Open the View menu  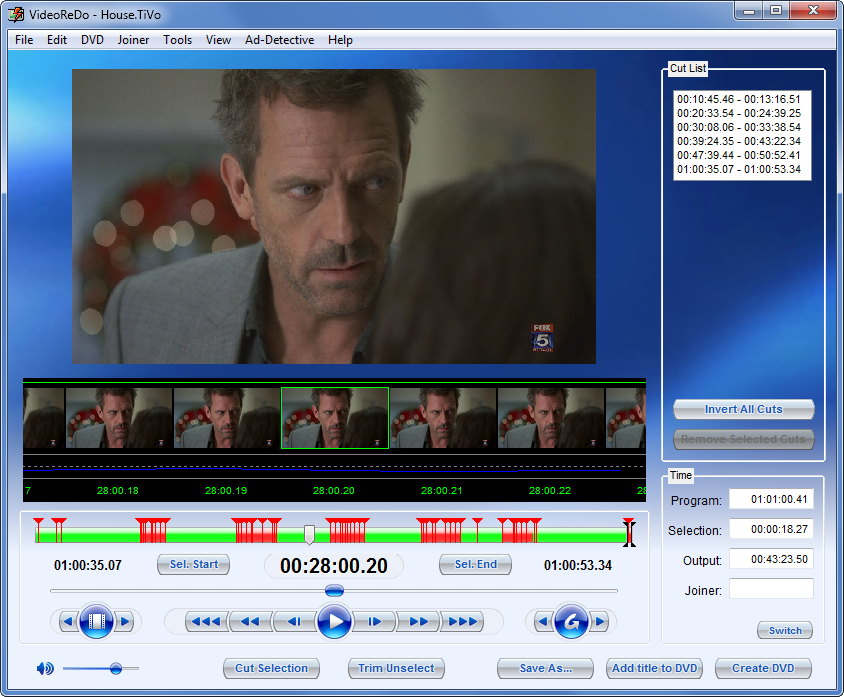click(x=218, y=40)
